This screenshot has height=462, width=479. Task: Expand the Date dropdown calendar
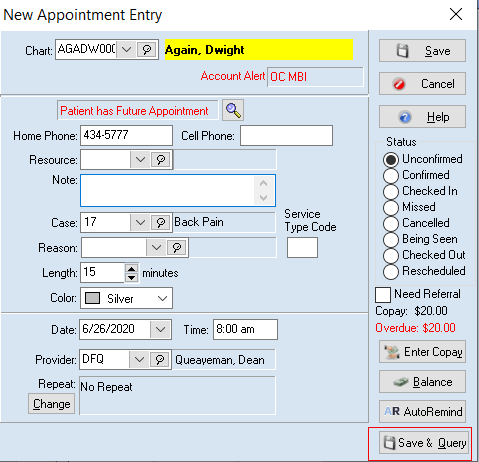(x=161, y=330)
